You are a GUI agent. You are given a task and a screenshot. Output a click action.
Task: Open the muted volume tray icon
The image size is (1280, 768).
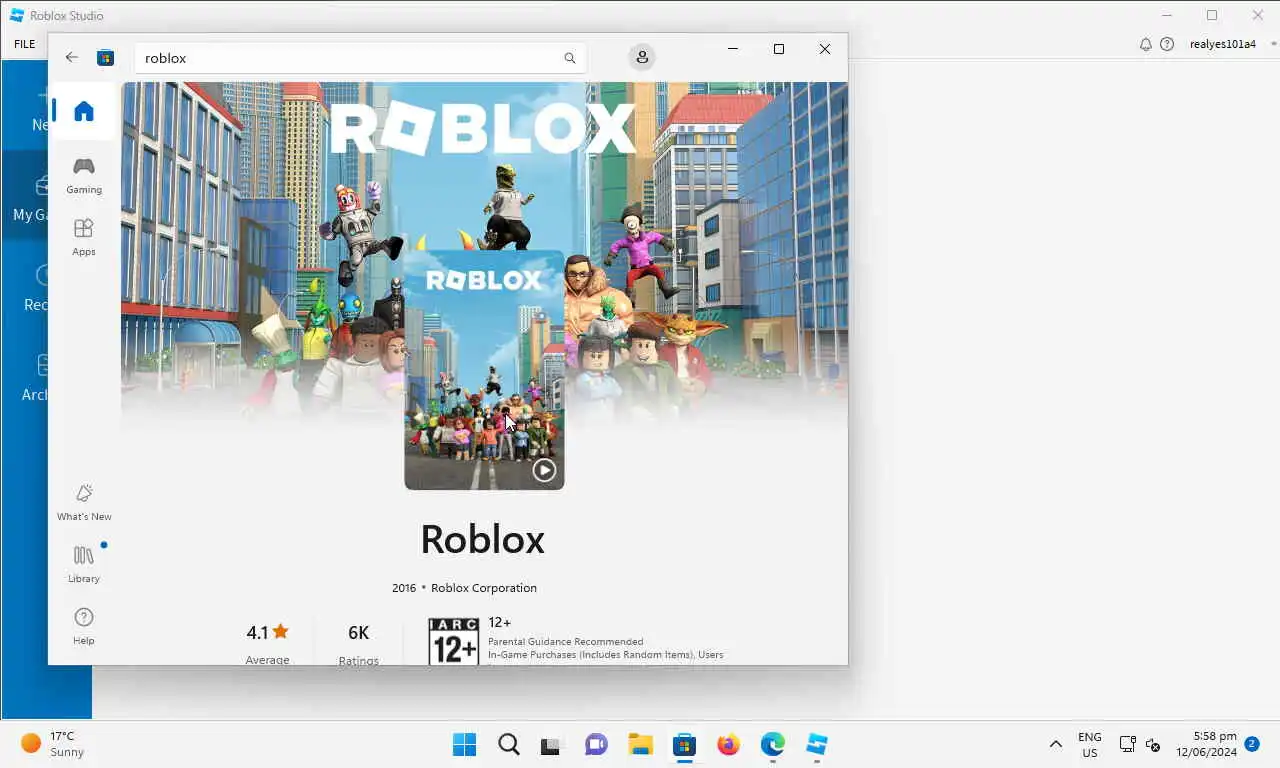(1152, 745)
